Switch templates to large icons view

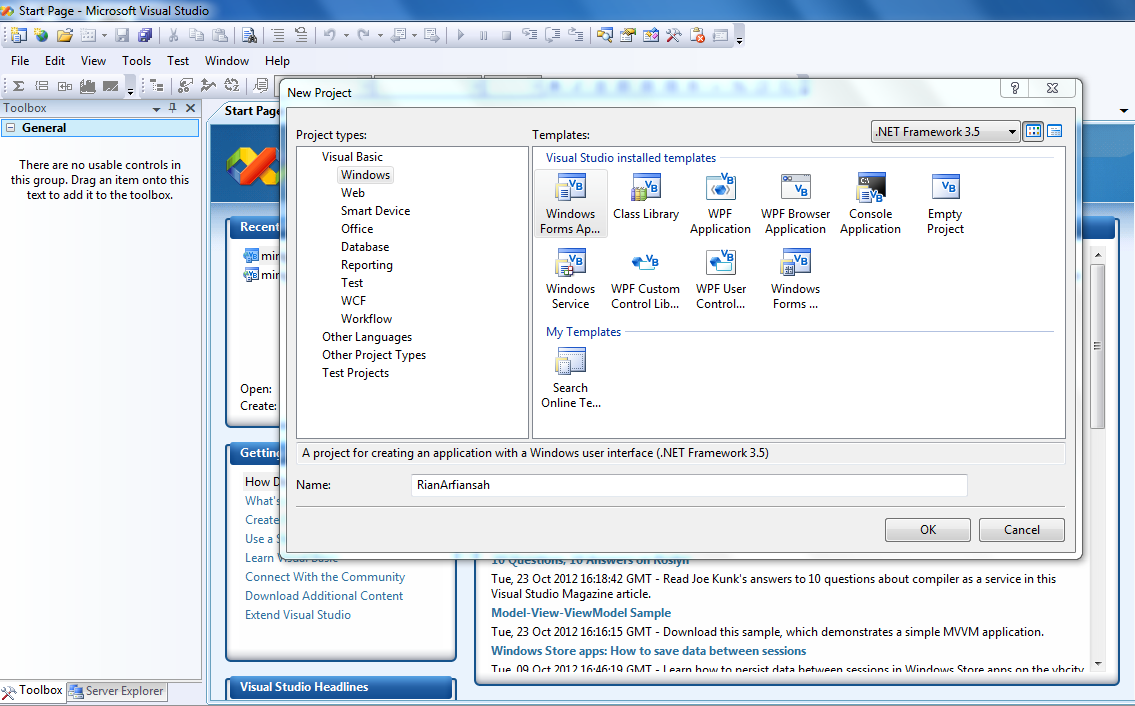point(1034,131)
